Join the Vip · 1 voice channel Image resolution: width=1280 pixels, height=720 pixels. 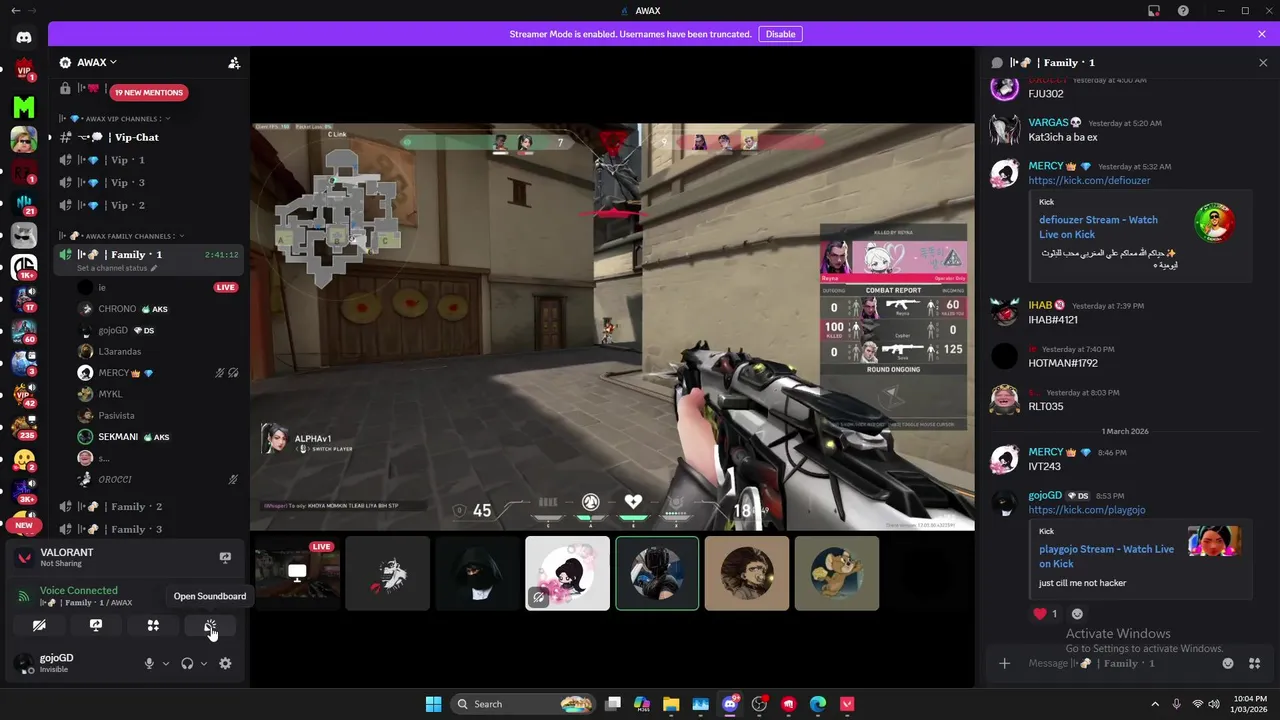pos(147,160)
